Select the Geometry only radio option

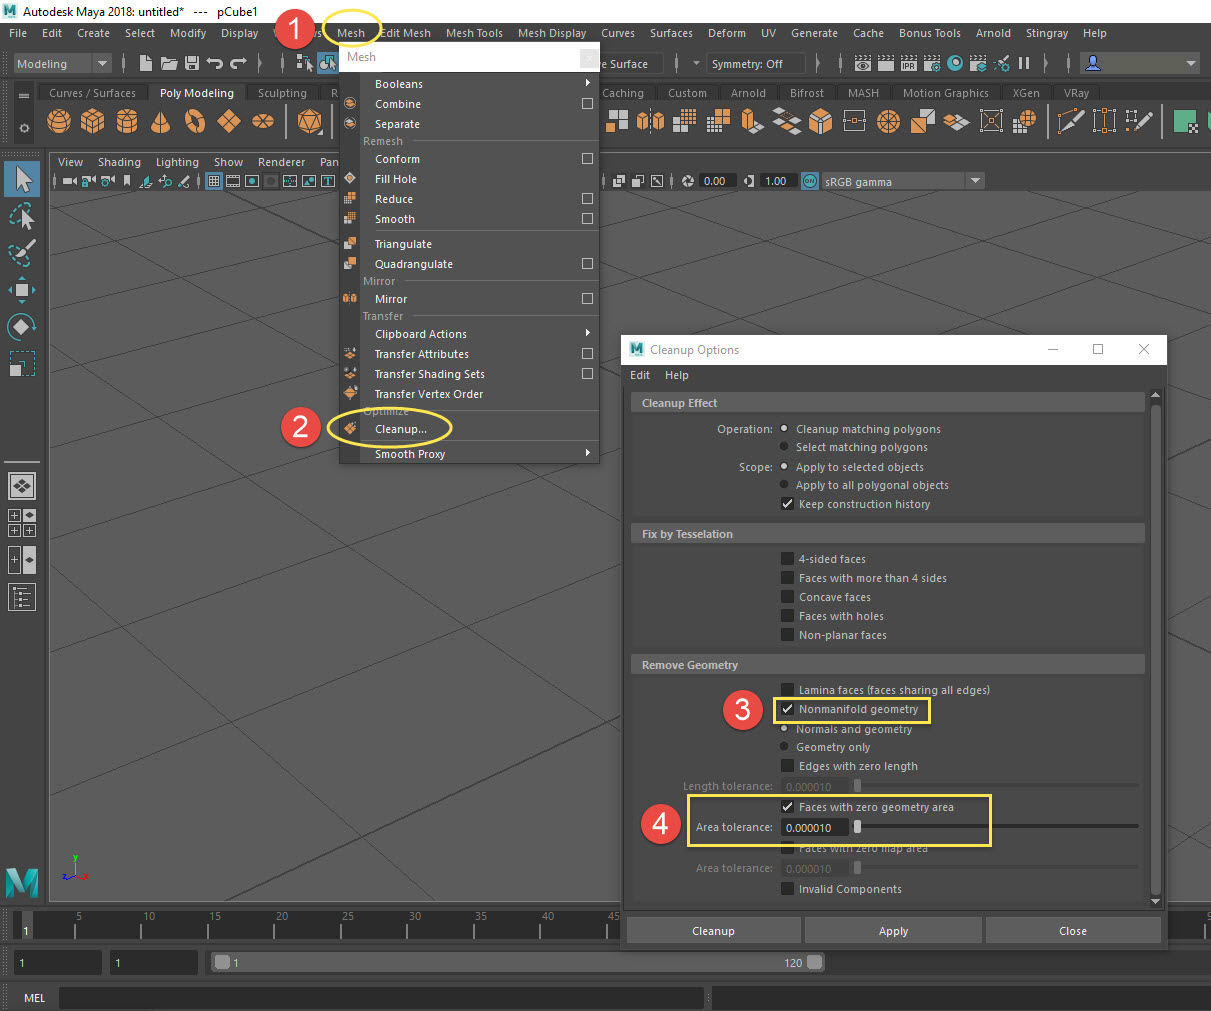pyautogui.click(x=785, y=747)
